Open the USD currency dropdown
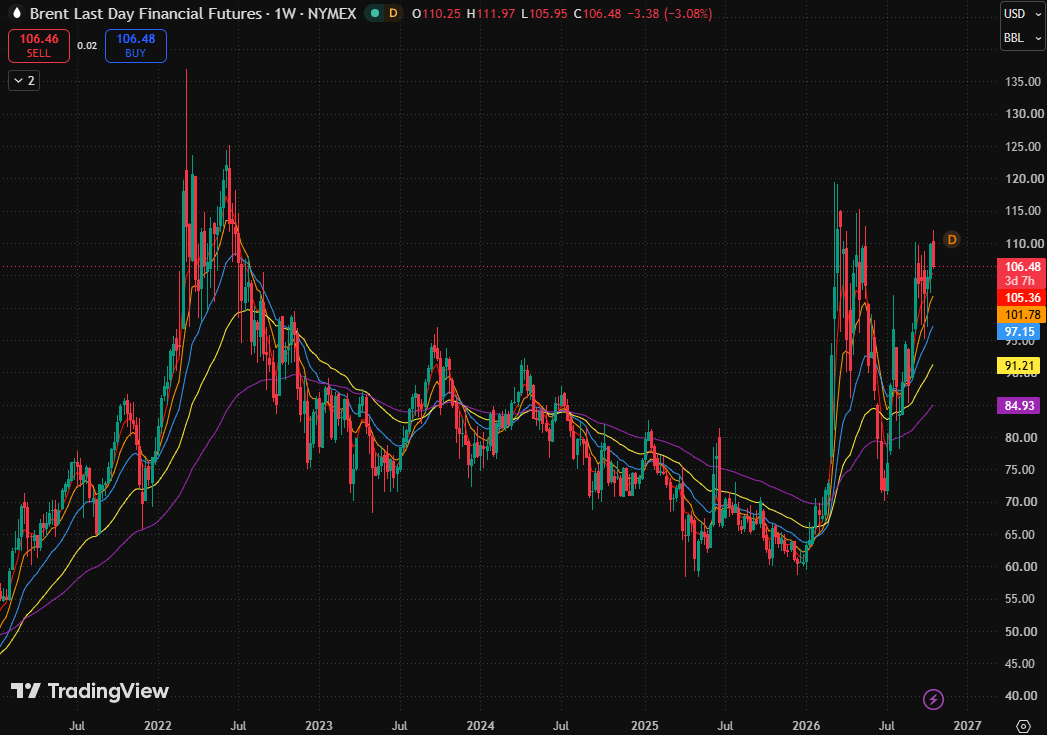The width and height of the screenshot is (1047, 735). [1022, 13]
